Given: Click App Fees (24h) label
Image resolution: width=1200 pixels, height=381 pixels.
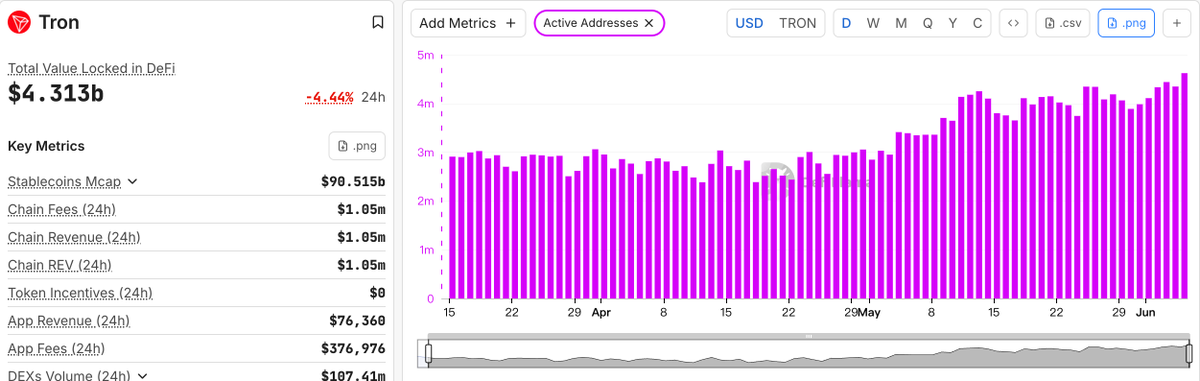Looking at the screenshot, I should [x=57, y=349].
